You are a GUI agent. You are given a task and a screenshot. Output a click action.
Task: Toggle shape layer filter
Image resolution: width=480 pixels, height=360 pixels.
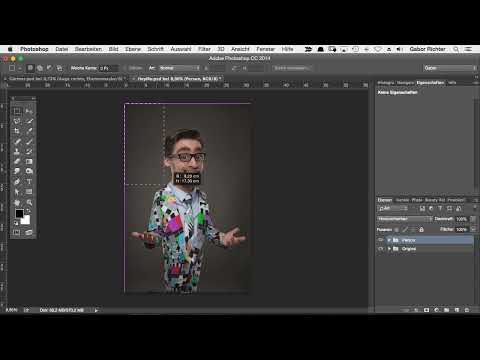449,209
